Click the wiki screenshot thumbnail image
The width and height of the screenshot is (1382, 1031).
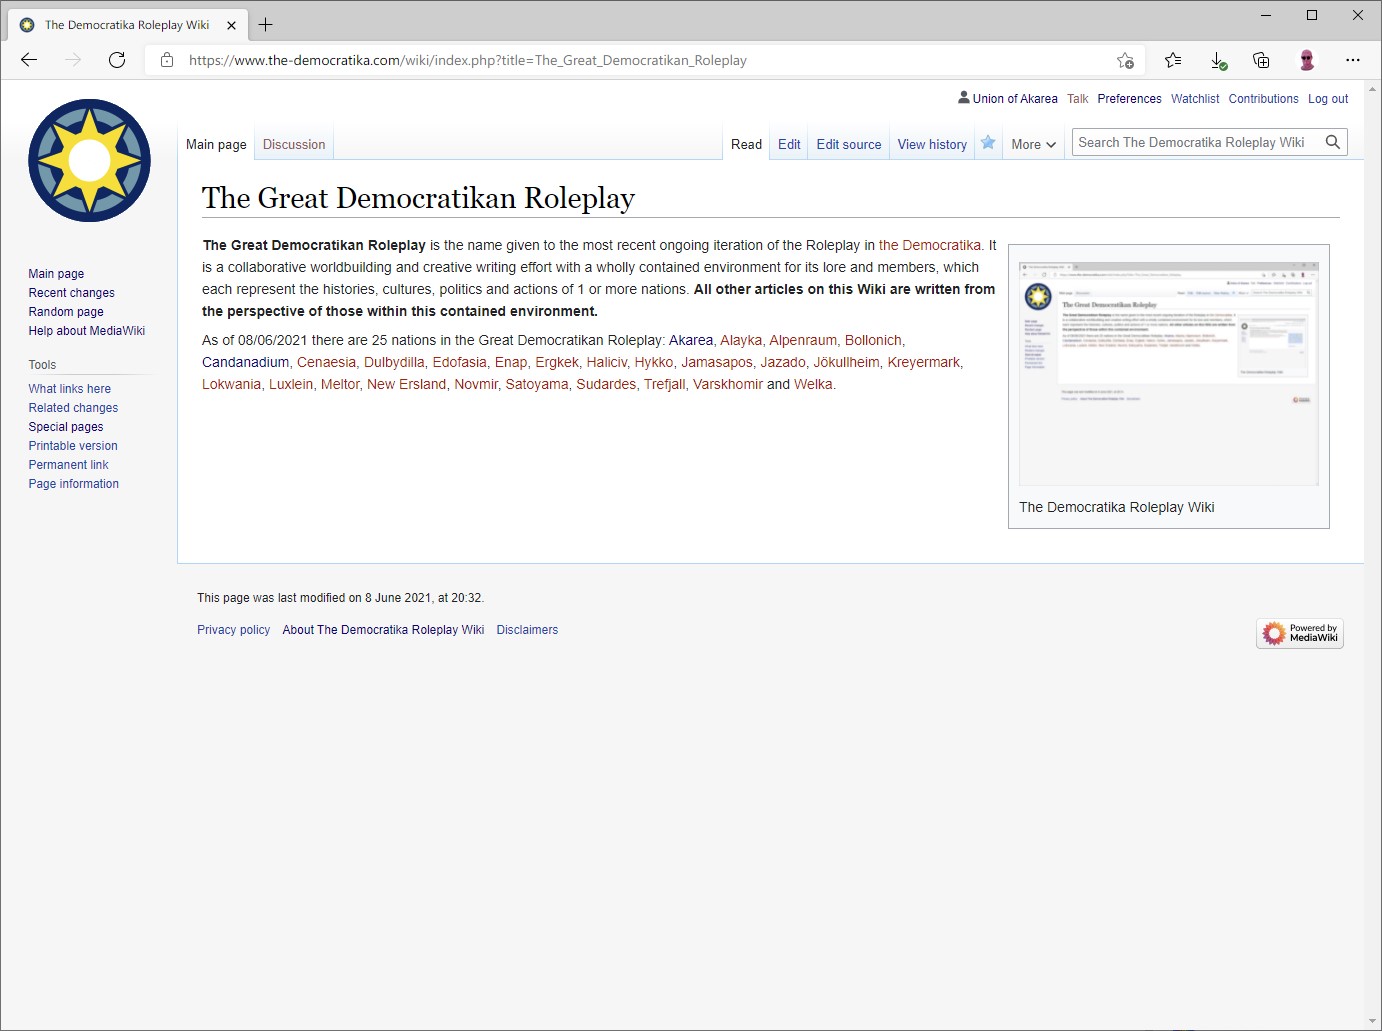point(1168,373)
